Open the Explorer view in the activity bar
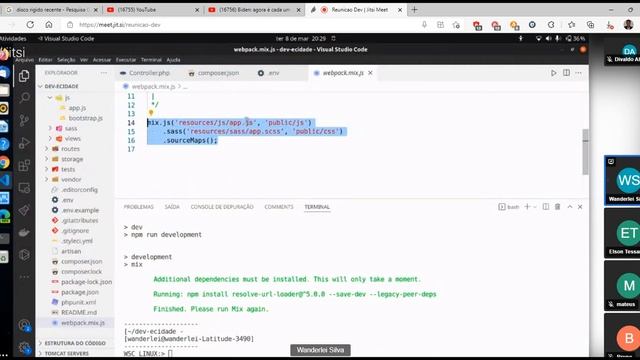Viewport: 640px width, 360px height. point(24,76)
